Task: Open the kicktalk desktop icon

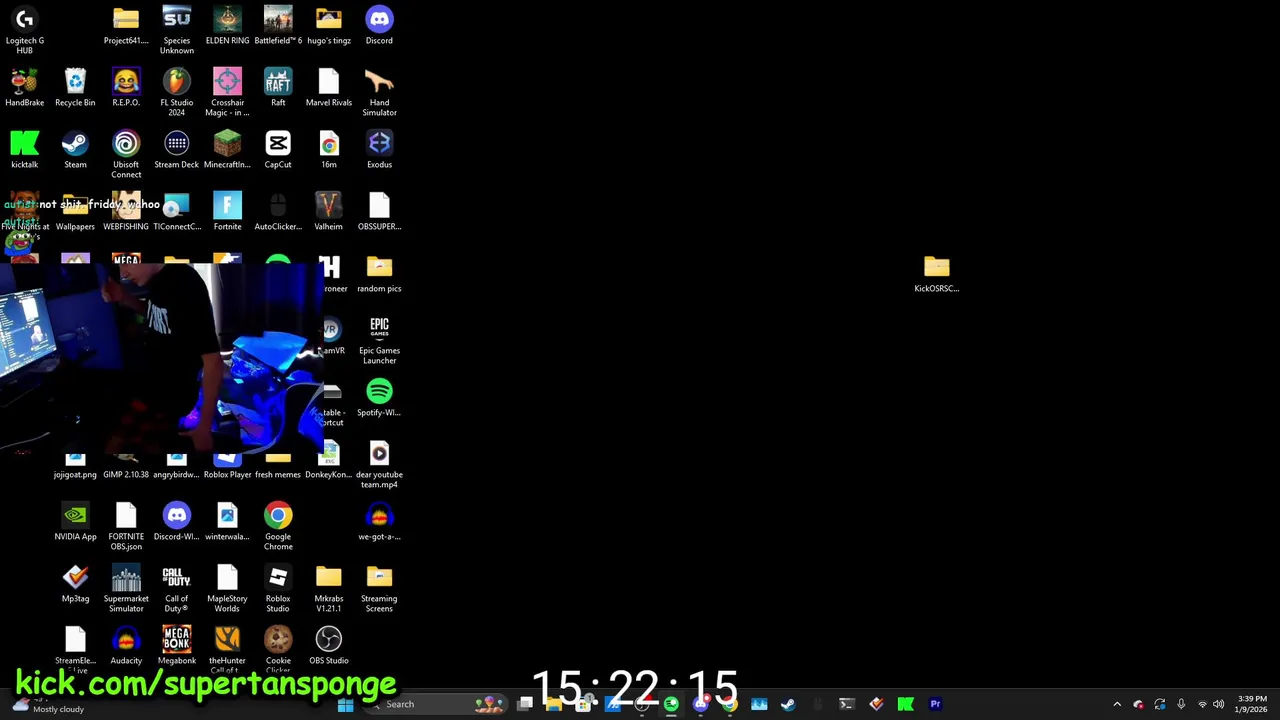Action: [25, 150]
